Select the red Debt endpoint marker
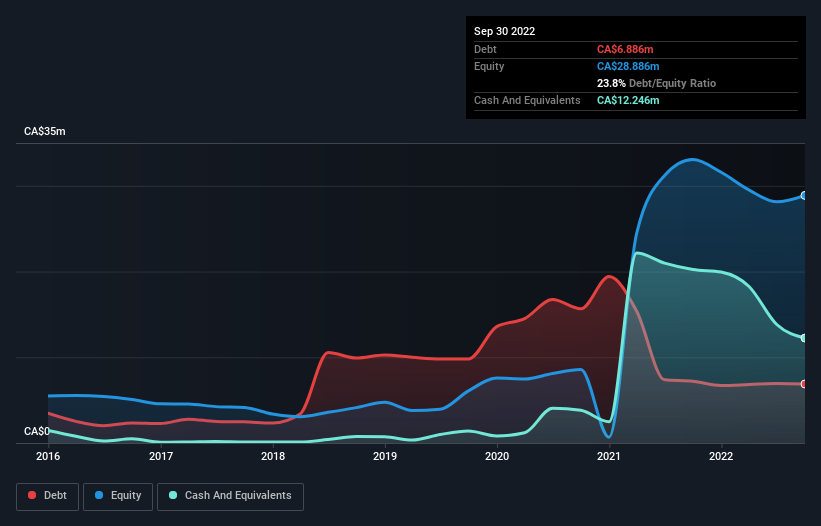 [x=804, y=384]
